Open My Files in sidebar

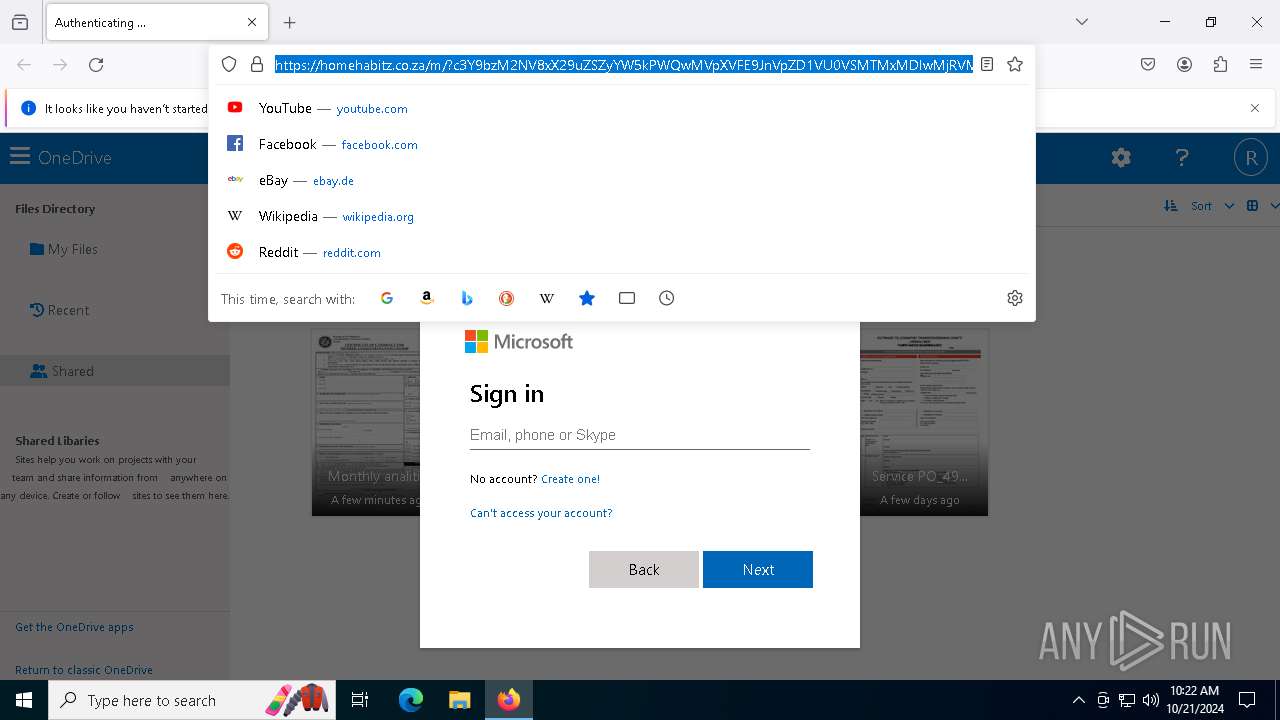64,249
